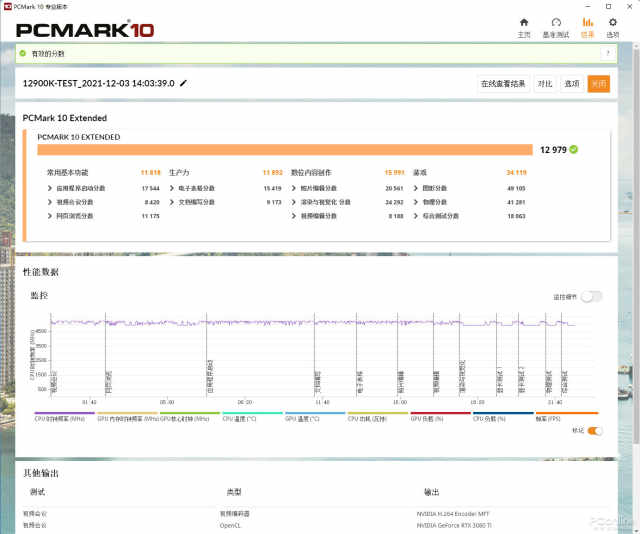Screen dimensions: 640x534
Task: Click the NVIDIA H.264 Encoder MFT output entry
Action: (x=453, y=514)
